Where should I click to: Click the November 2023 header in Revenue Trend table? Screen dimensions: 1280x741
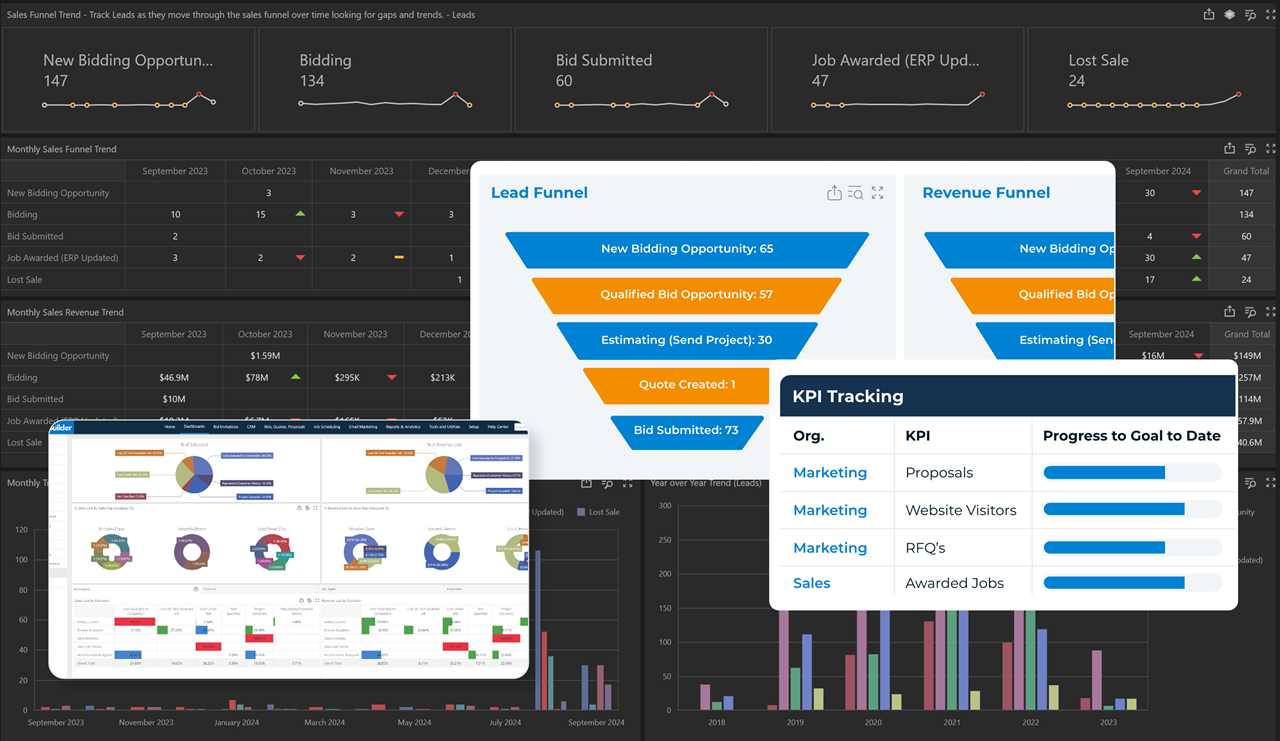coord(355,334)
